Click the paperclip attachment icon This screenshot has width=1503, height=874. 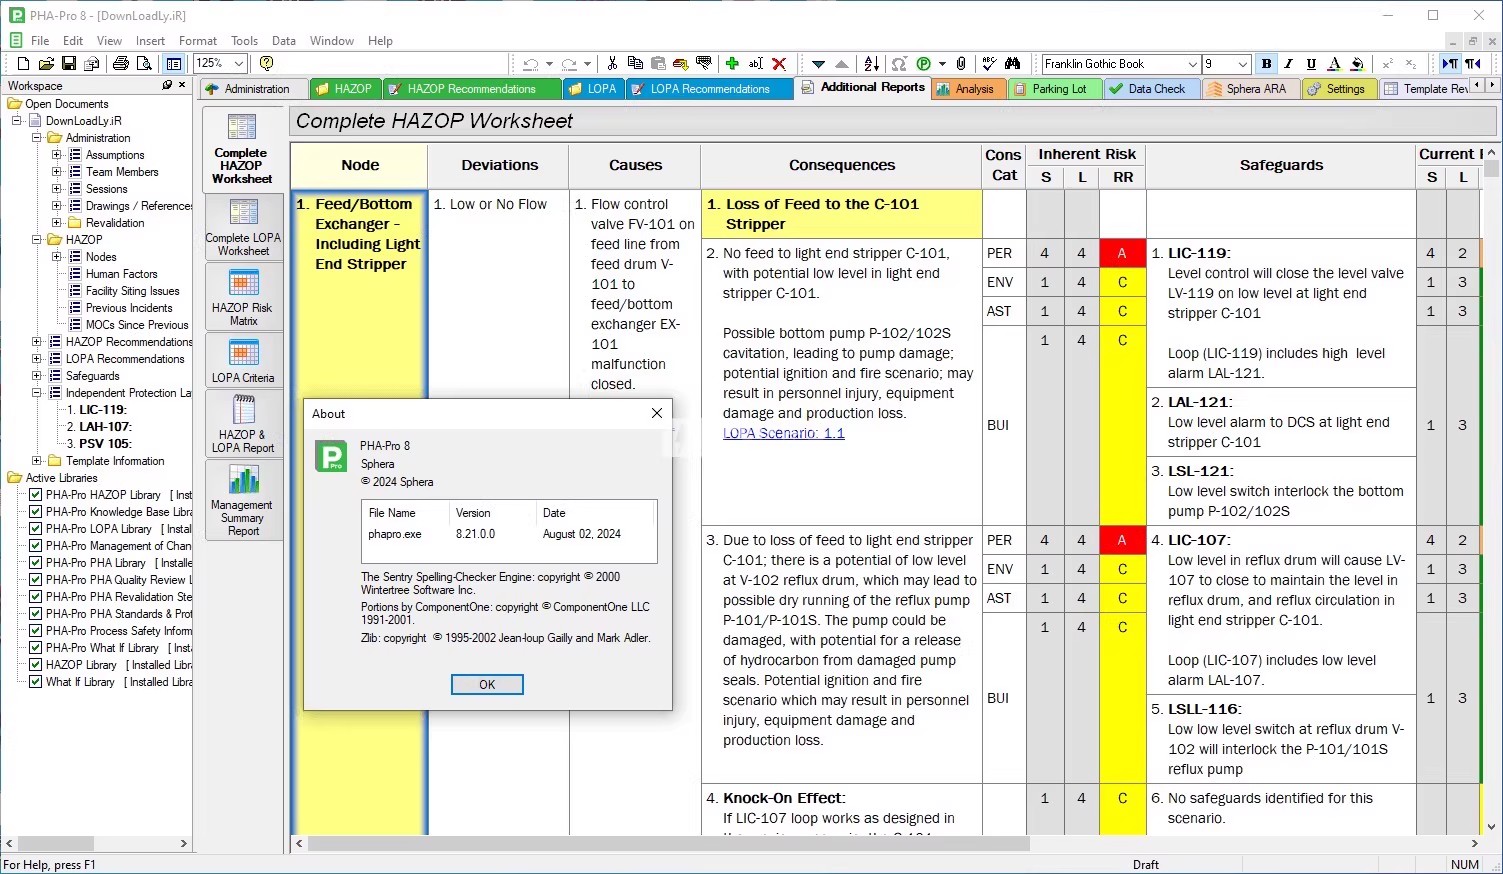pyautogui.click(x=961, y=64)
